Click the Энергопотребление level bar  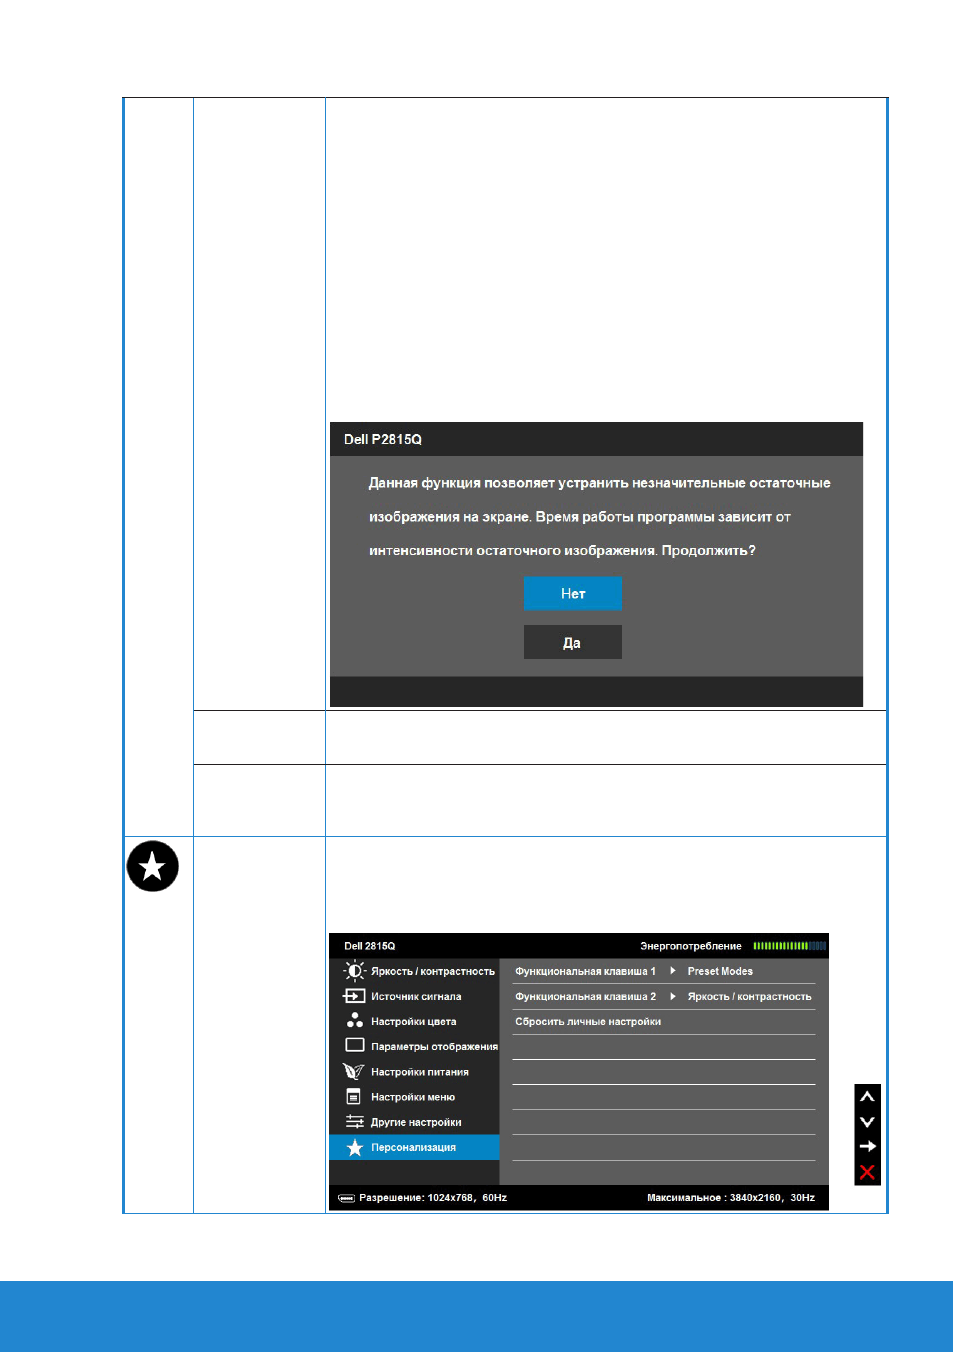789,946
